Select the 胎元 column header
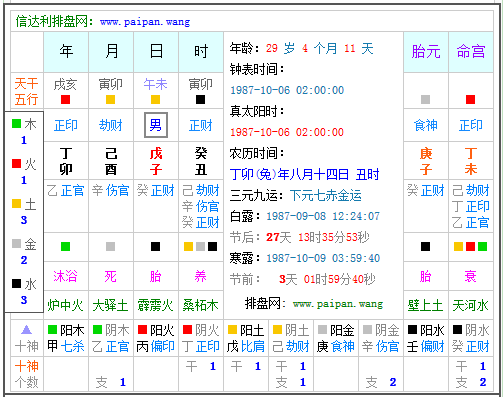This screenshot has height=397, width=503. [426, 52]
